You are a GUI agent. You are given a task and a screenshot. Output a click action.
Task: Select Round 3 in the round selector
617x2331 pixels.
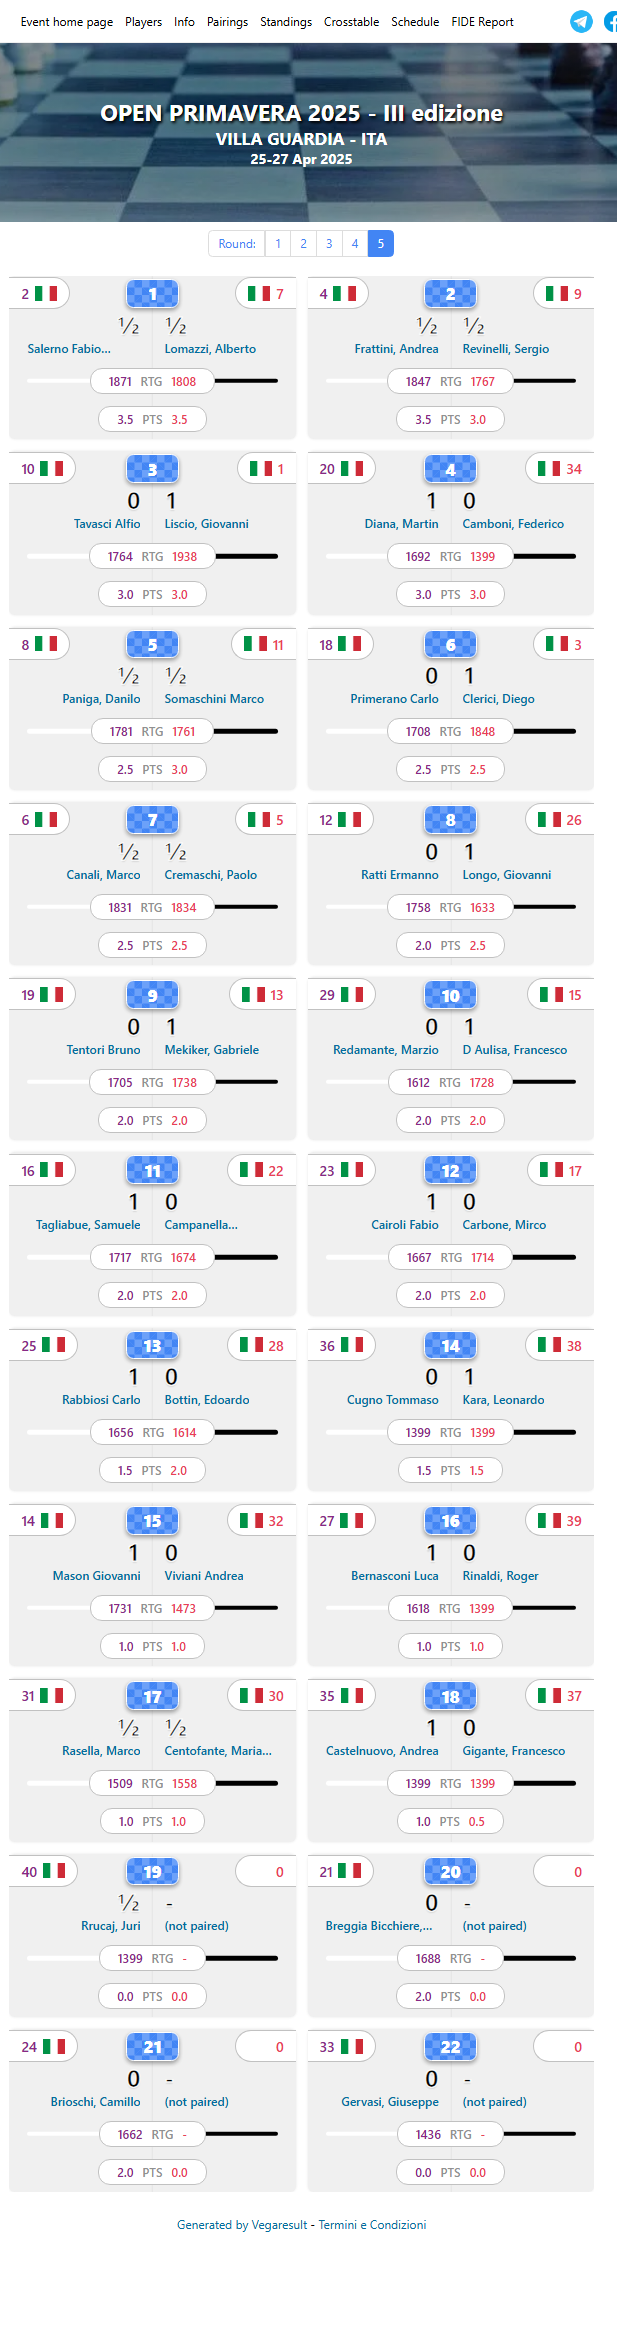tap(329, 243)
